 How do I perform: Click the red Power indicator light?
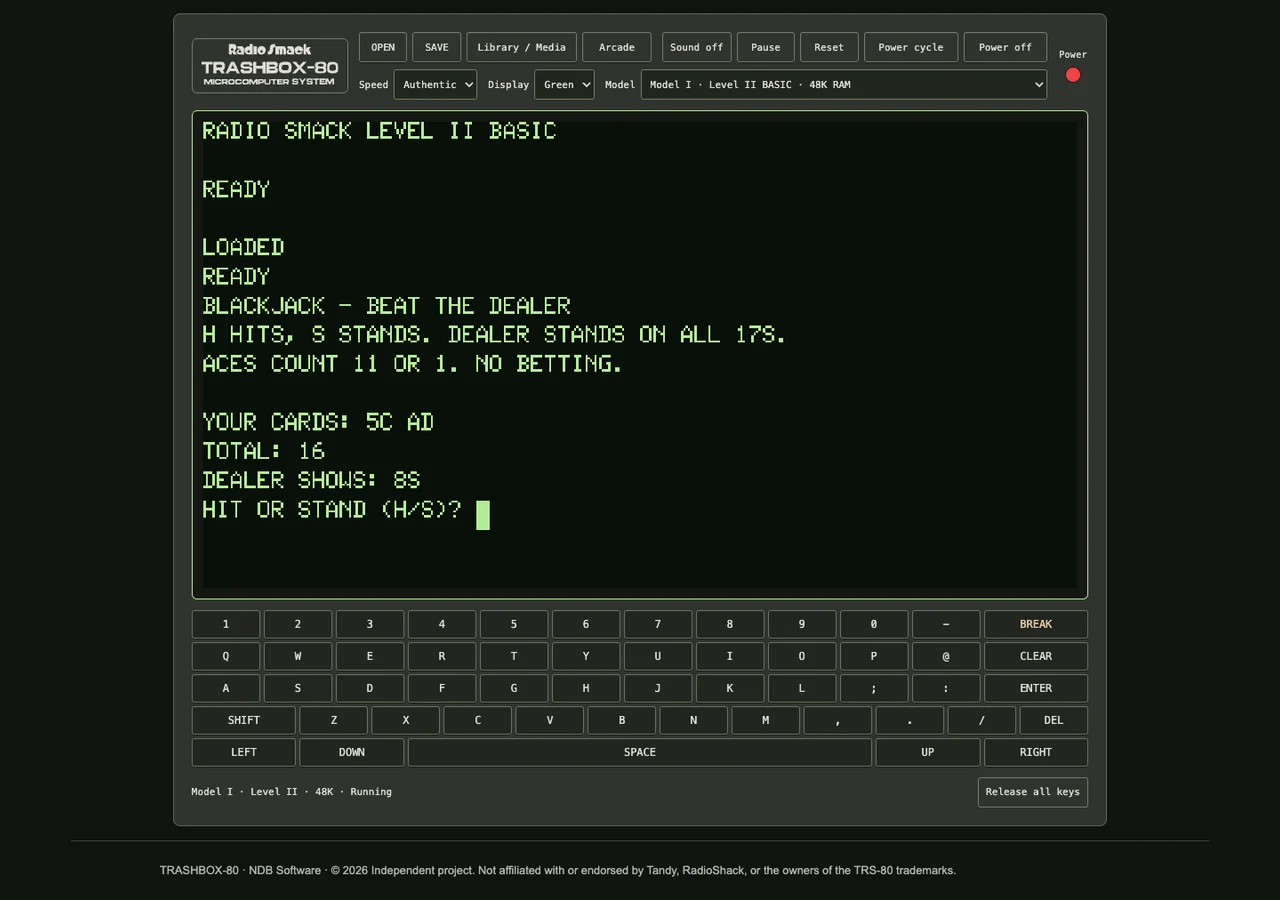click(x=1073, y=75)
